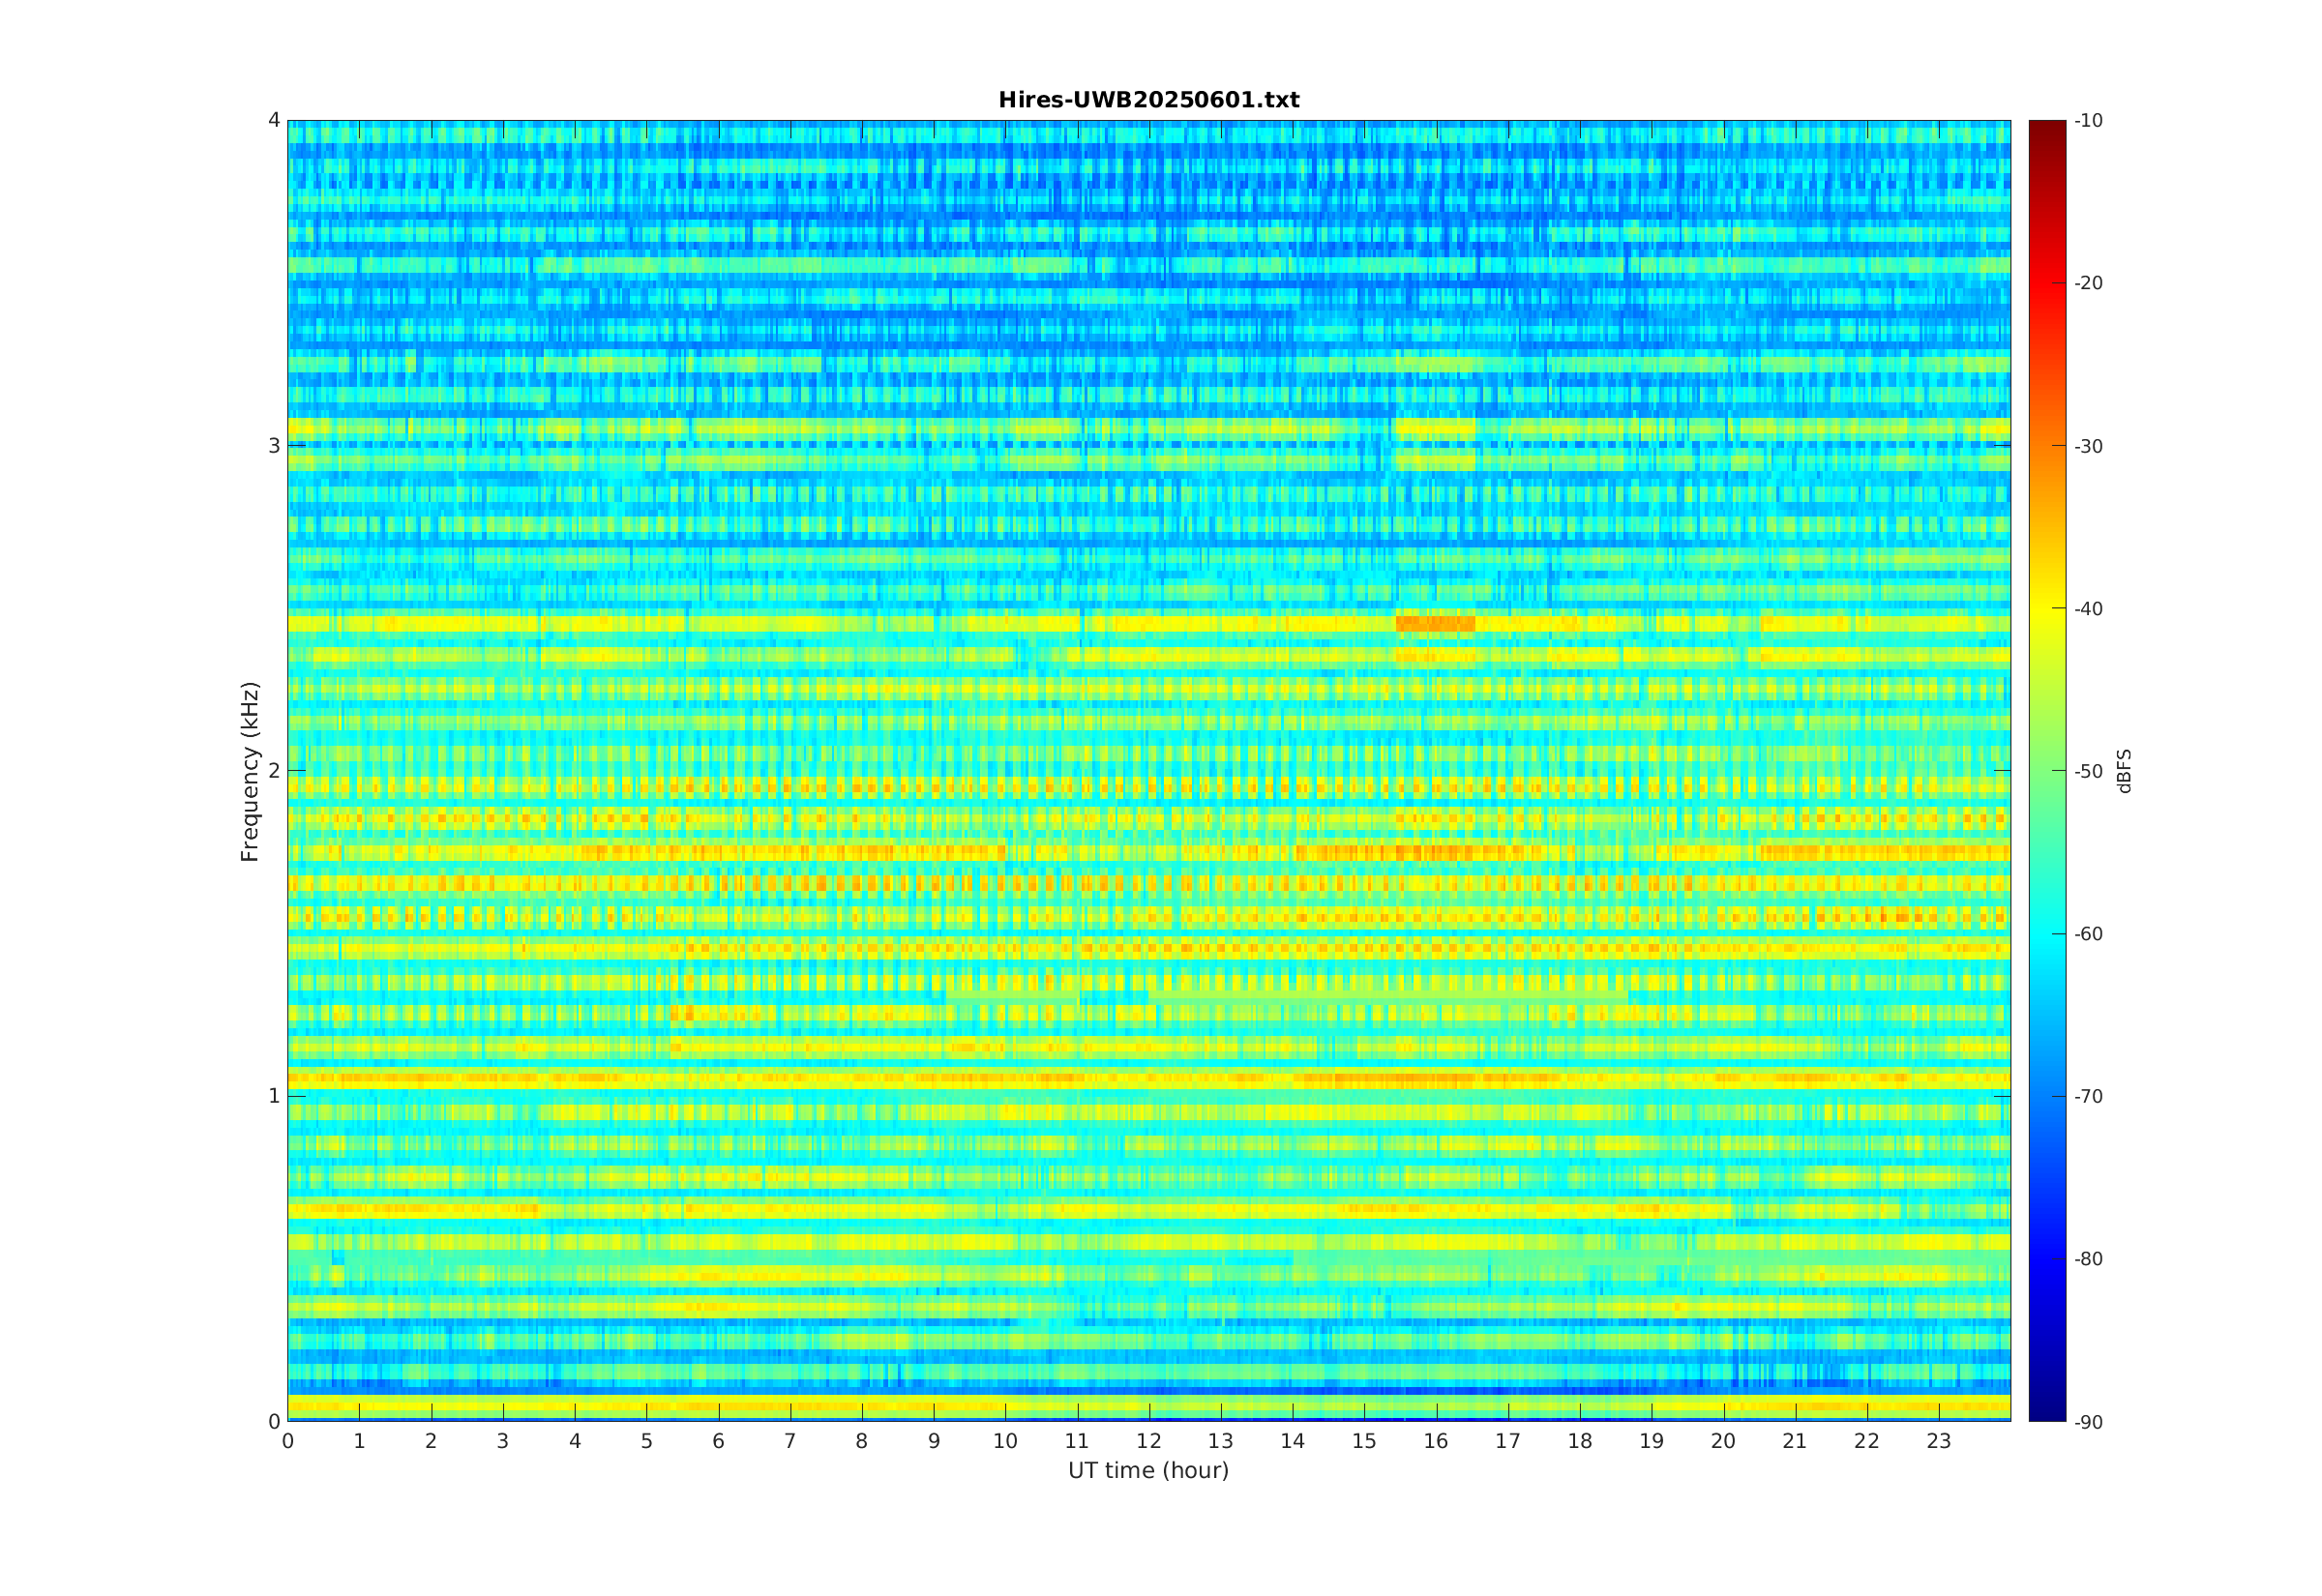Select the hour 12 tick label
The image size is (2322, 1596).
point(1149,1442)
